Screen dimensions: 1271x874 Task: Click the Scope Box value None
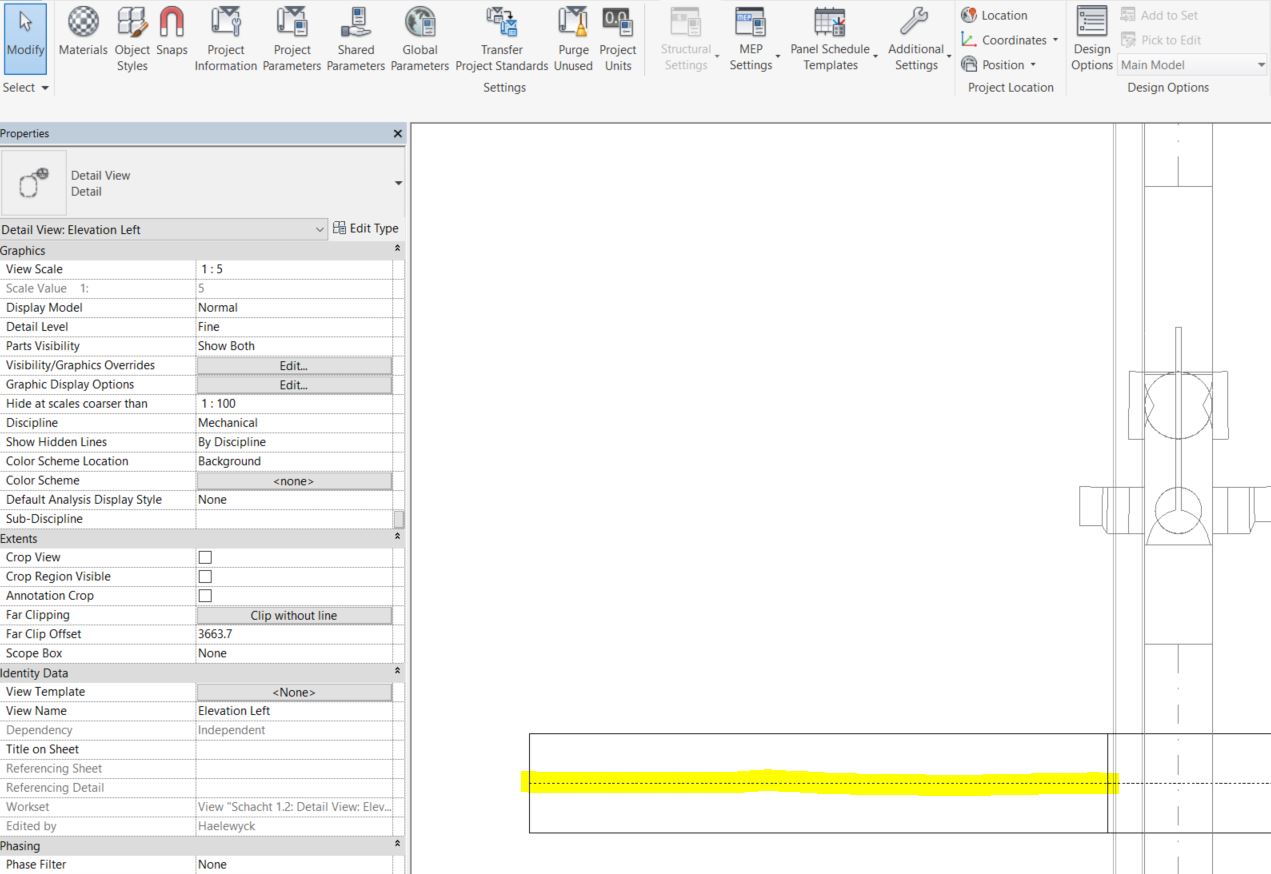pos(294,653)
